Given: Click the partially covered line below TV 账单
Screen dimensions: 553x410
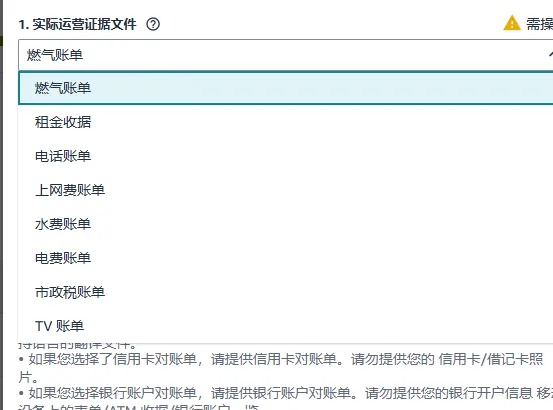Looking at the screenshot, I should [x=78, y=345].
